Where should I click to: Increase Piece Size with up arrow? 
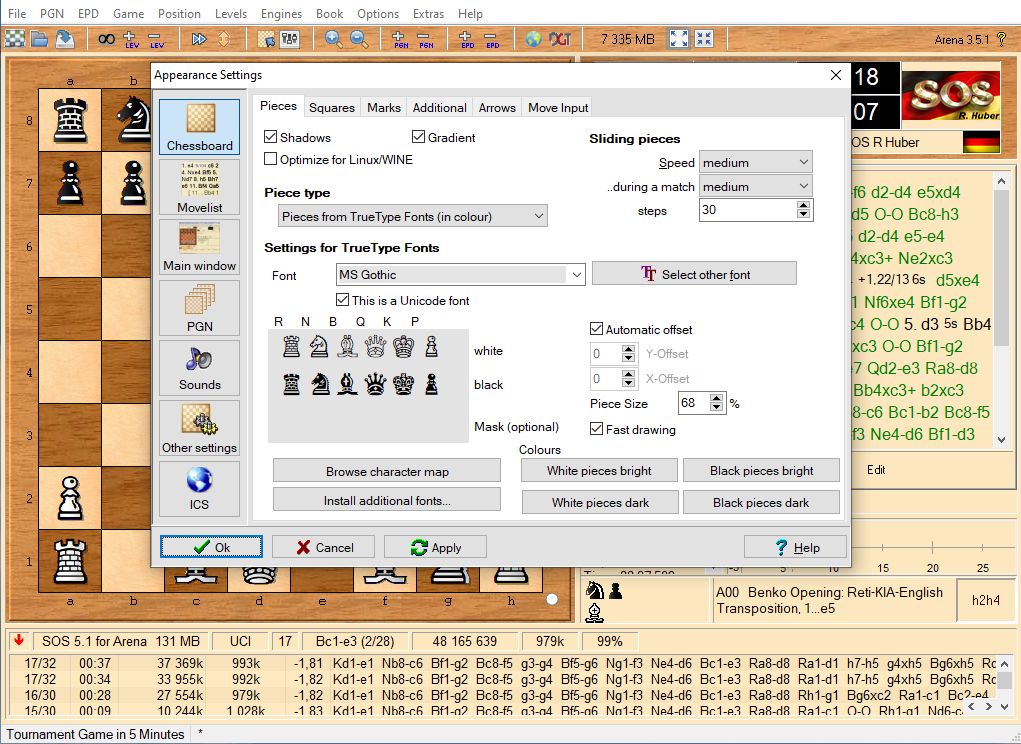point(716,398)
